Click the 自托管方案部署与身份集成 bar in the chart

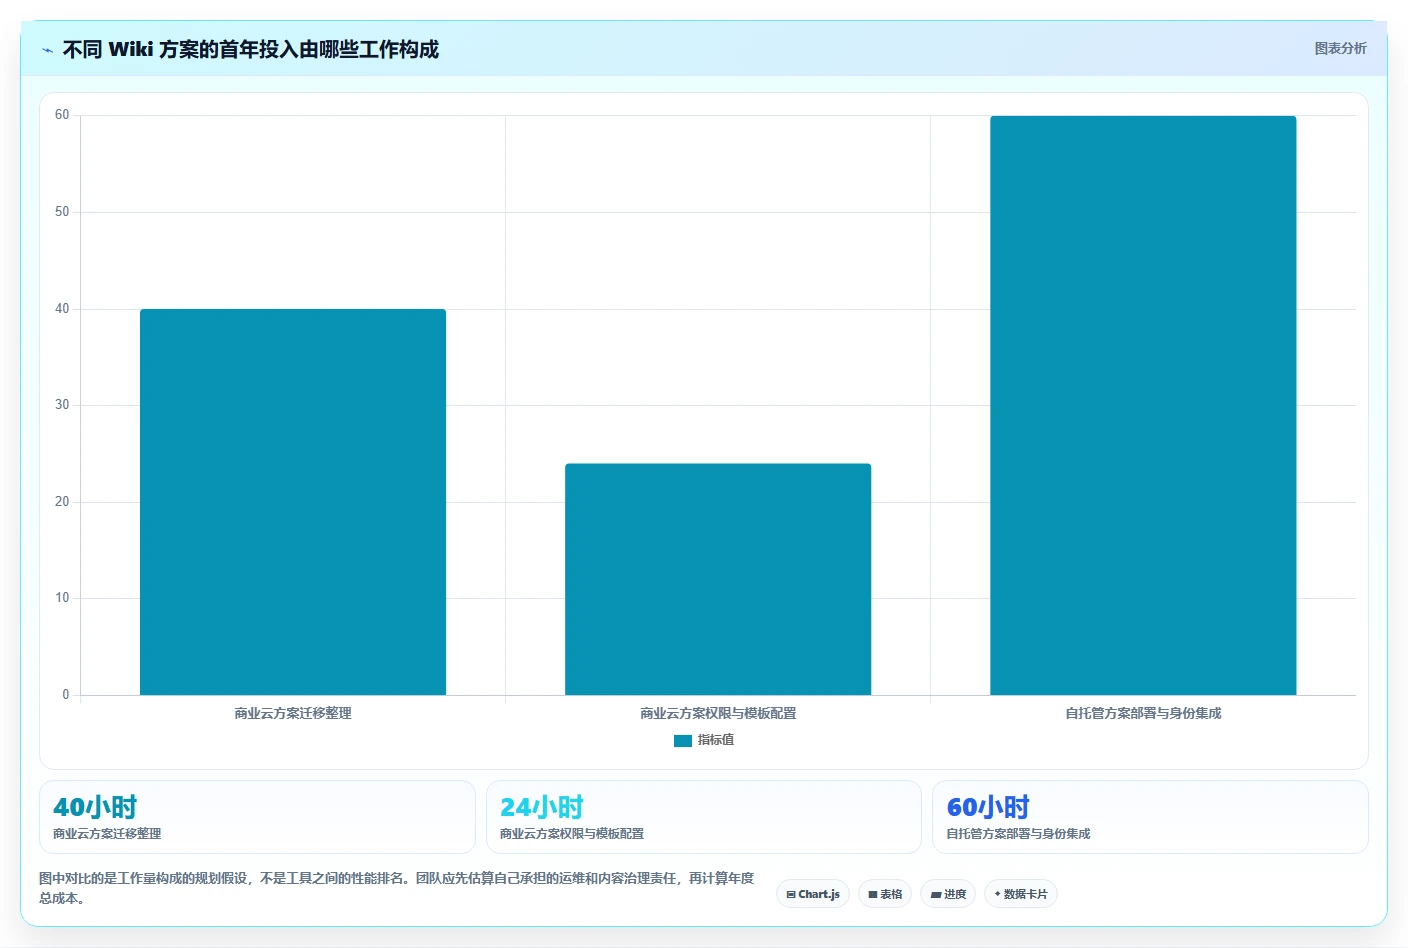tap(1143, 405)
